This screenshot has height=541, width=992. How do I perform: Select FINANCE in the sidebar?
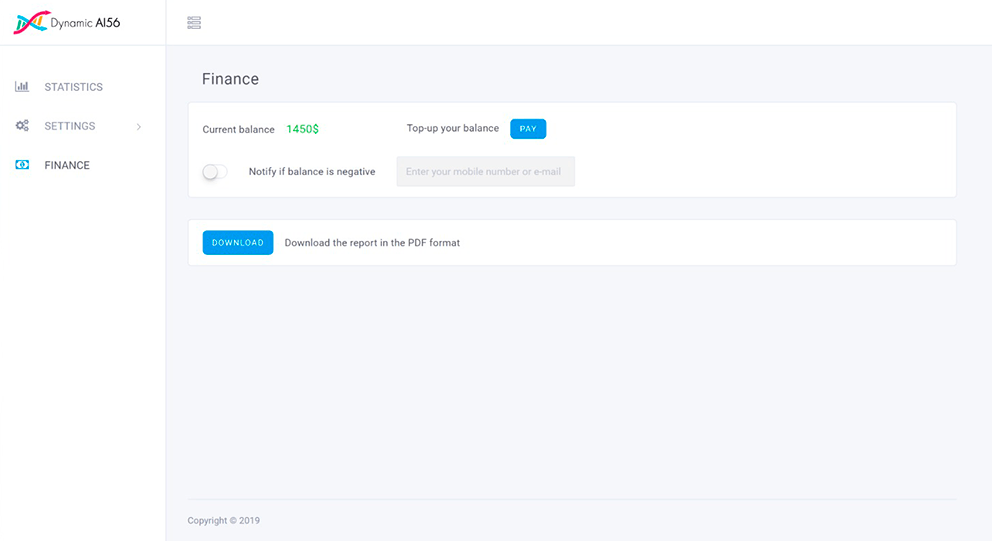coord(67,165)
